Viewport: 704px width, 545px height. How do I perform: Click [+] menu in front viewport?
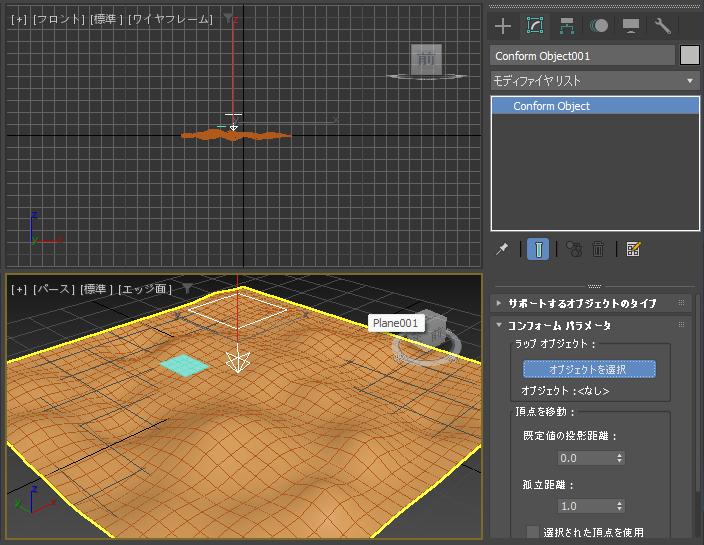[x=19, y=19]
